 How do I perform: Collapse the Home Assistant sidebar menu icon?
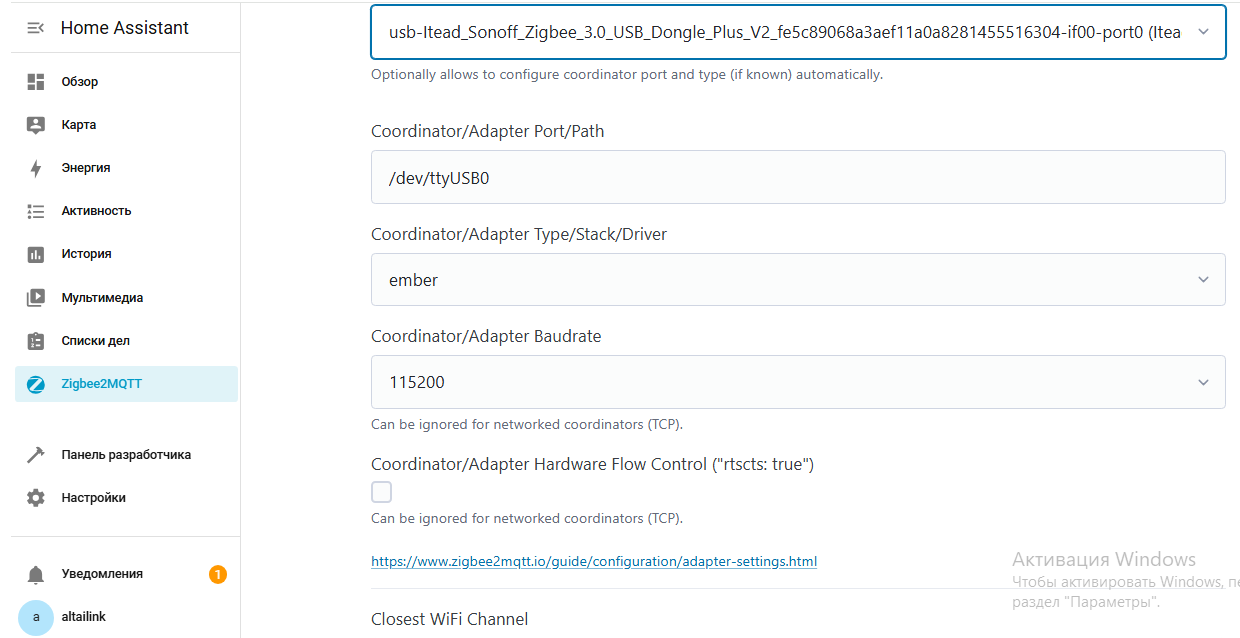click(x=35, y=28)
